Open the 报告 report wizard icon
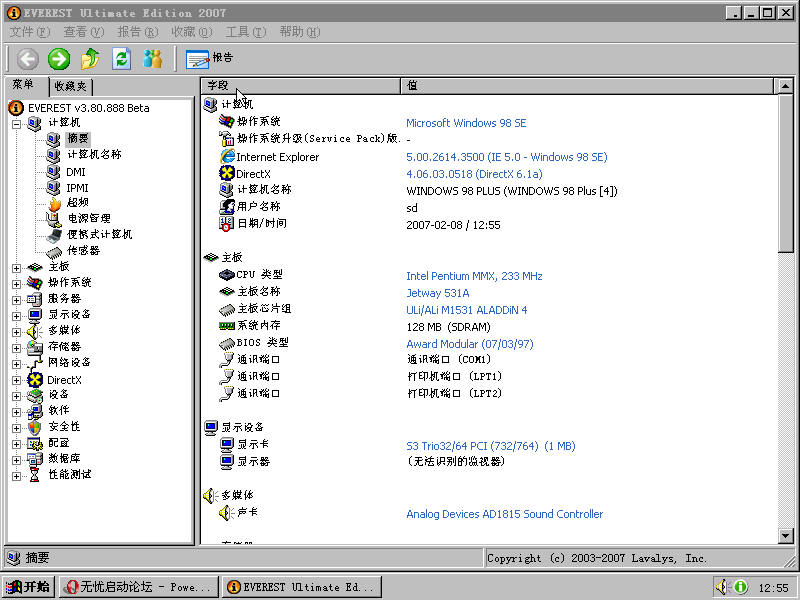This screenshot has height=600, width=800. pyautogui.click(x=209, y=59)
